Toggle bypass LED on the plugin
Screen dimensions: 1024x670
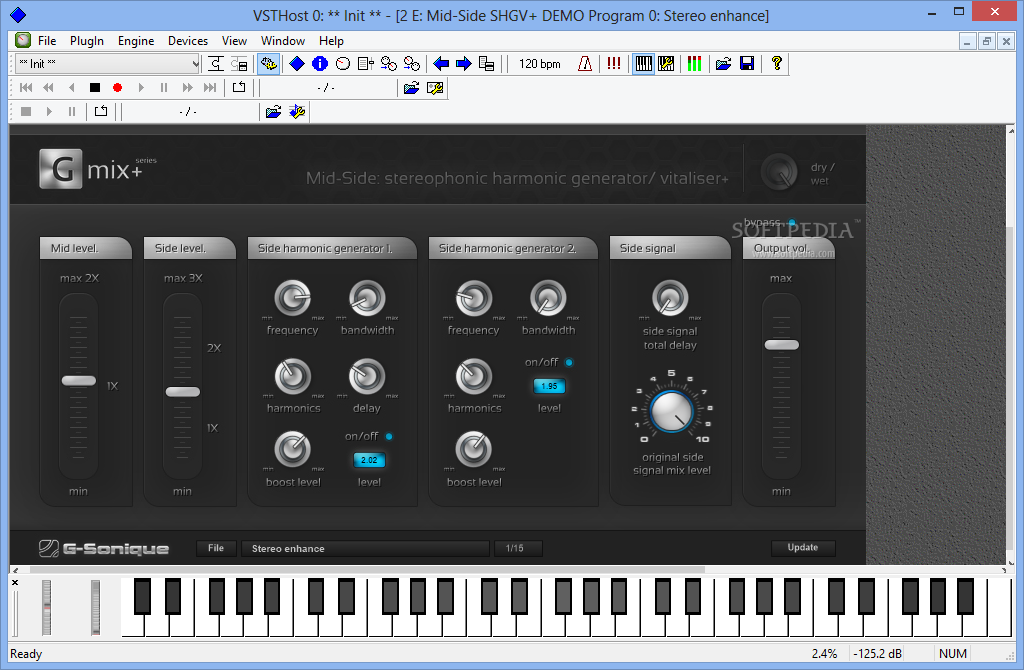792,223
